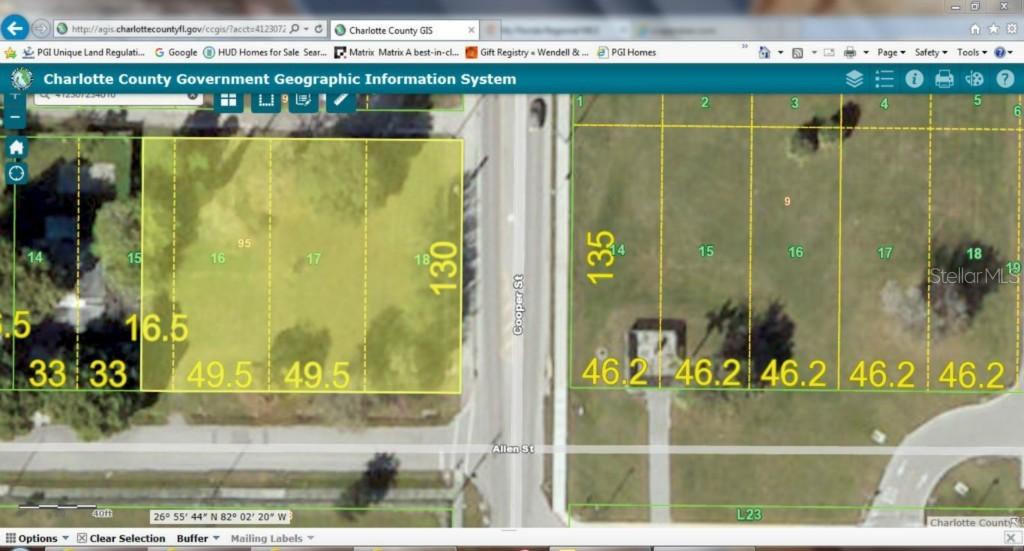Select the measure ruler tool
The image size is (1024, 551).
(x=341, y=100)
